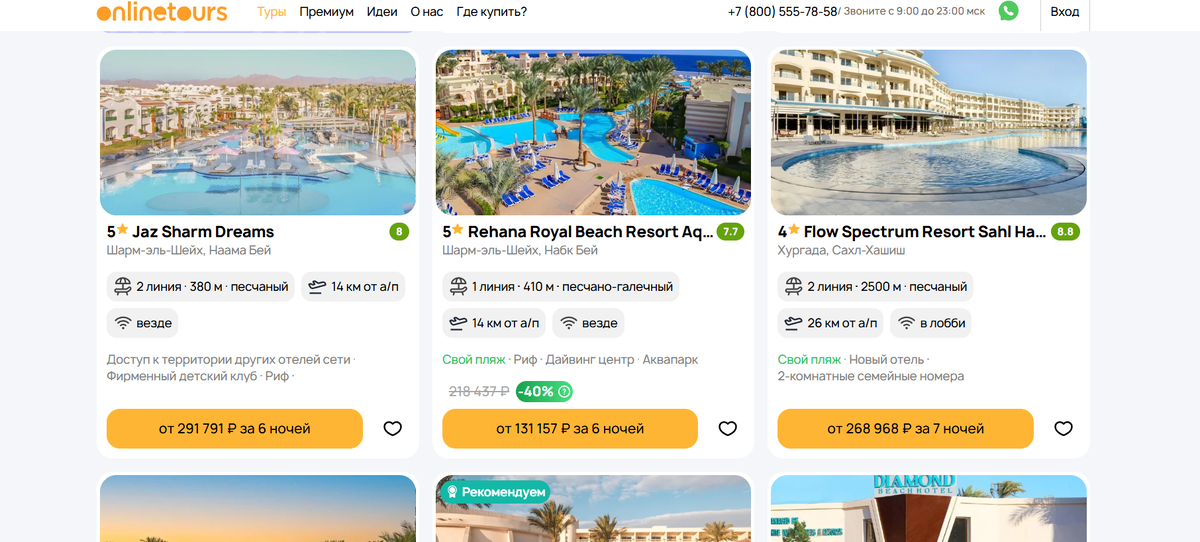Viewport: 1200px width, 542px height.
Task: Toggle favorite heart for Rehana Royal Beach
Action: click(728, 428)
